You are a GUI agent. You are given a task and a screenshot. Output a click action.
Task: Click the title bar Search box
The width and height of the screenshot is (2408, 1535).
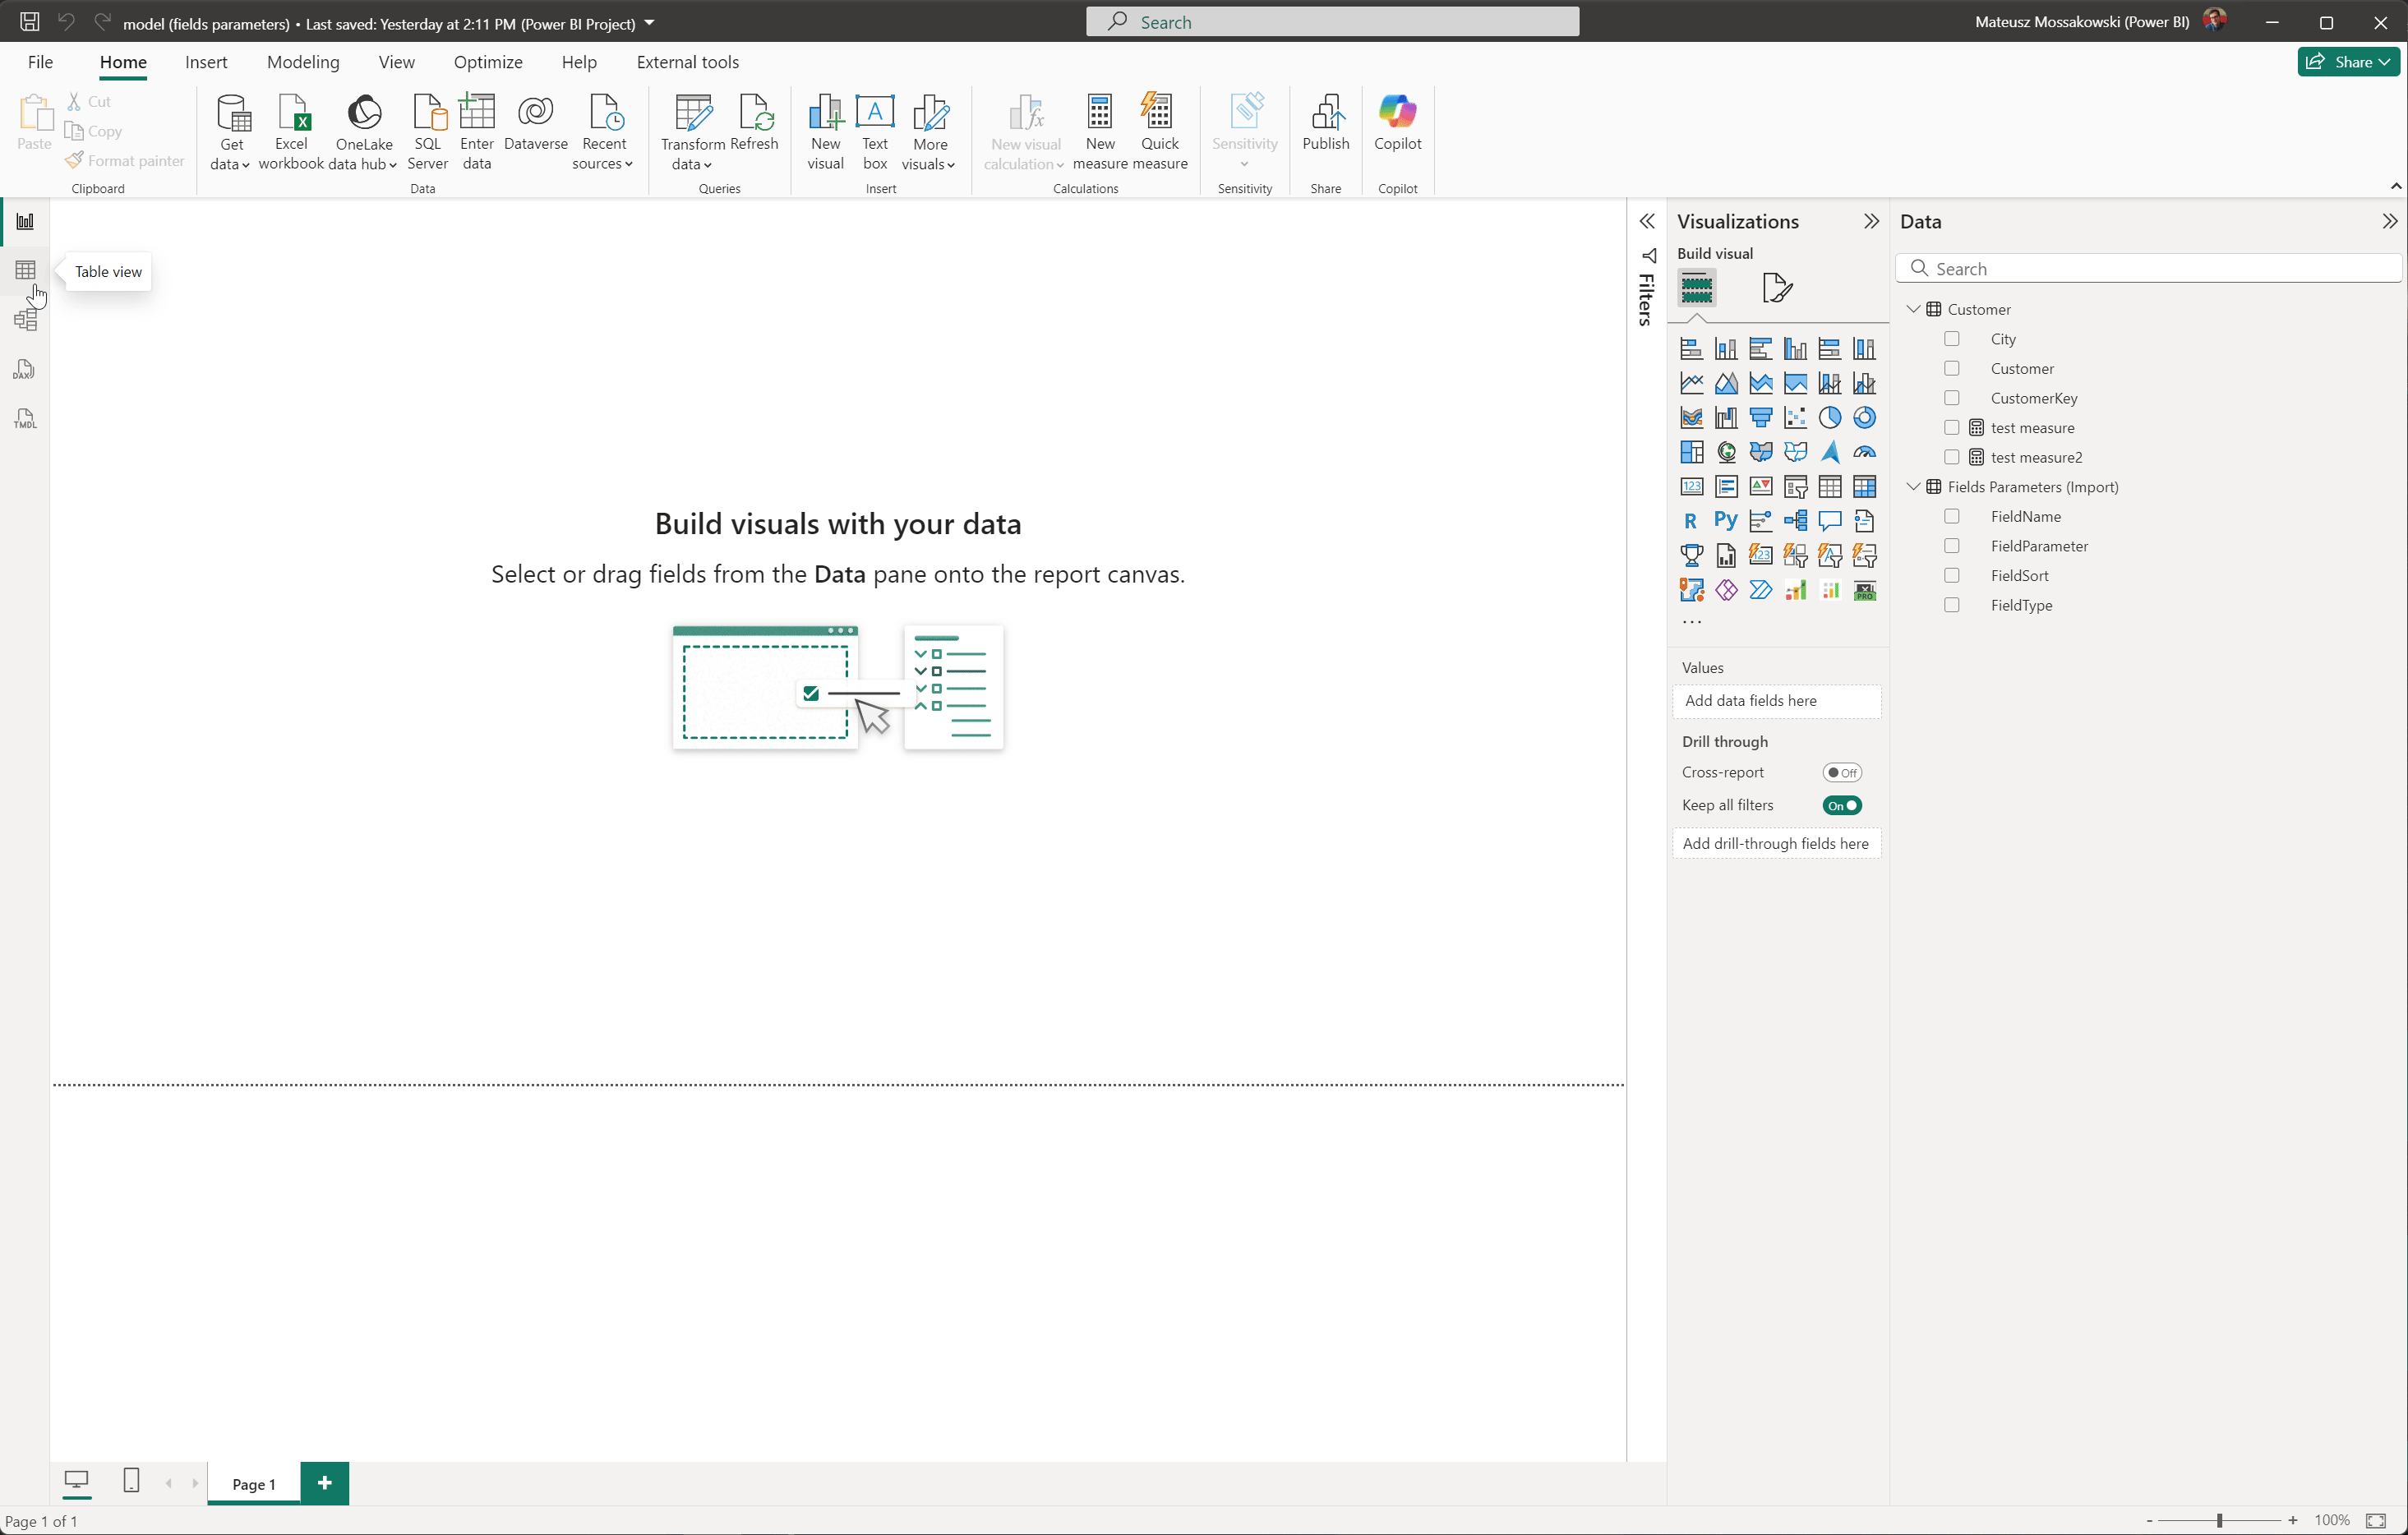point(1332,22)
